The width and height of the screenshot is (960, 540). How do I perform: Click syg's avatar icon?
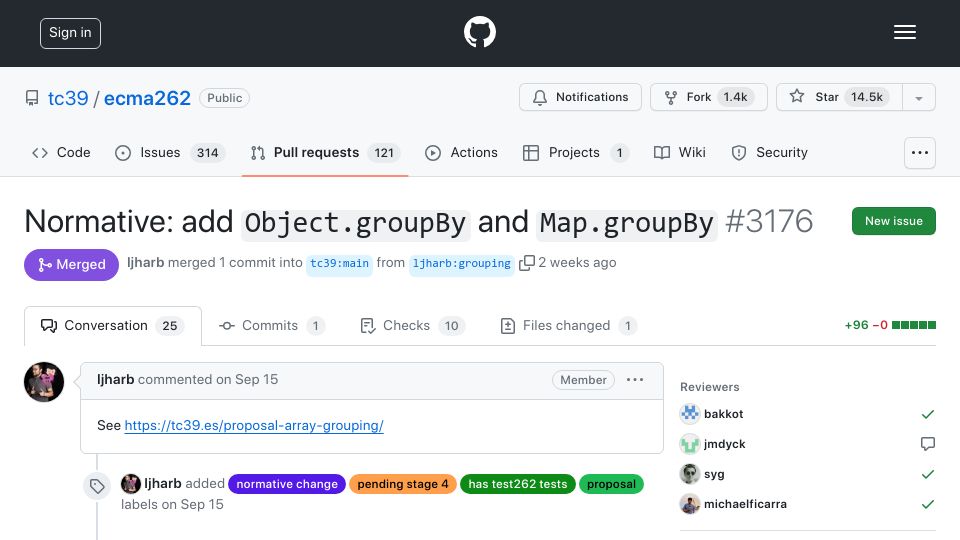tap(690, 474)
